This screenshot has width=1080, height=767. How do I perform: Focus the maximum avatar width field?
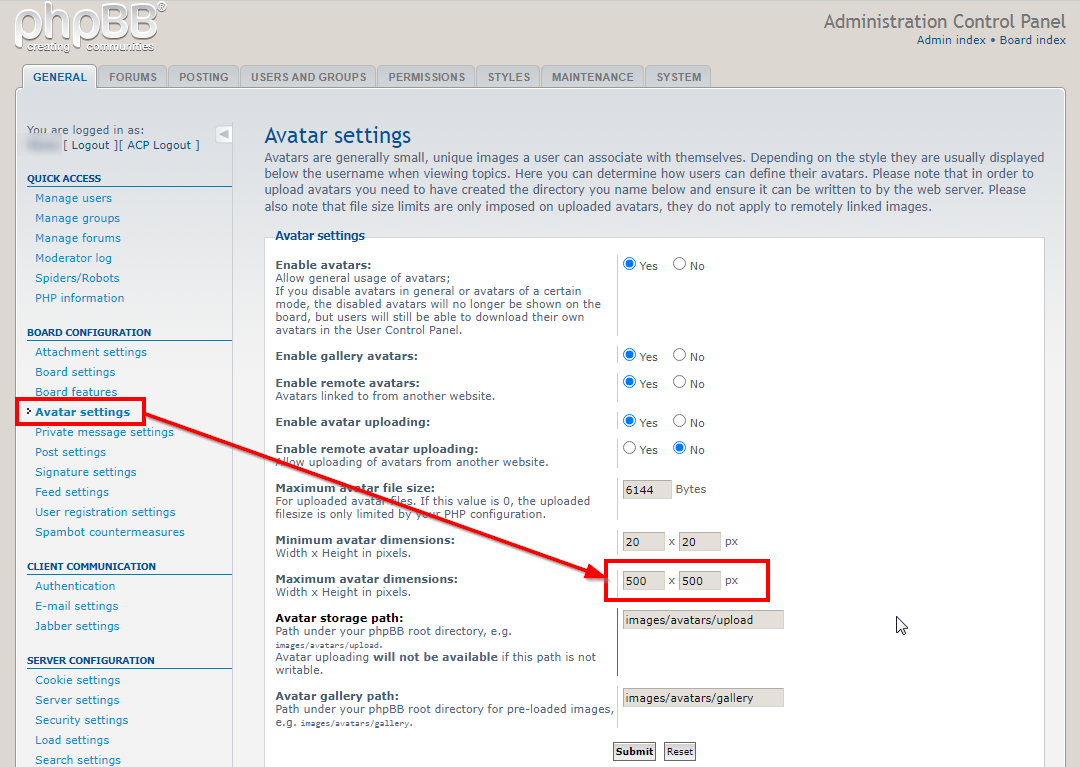click(643, 580)
